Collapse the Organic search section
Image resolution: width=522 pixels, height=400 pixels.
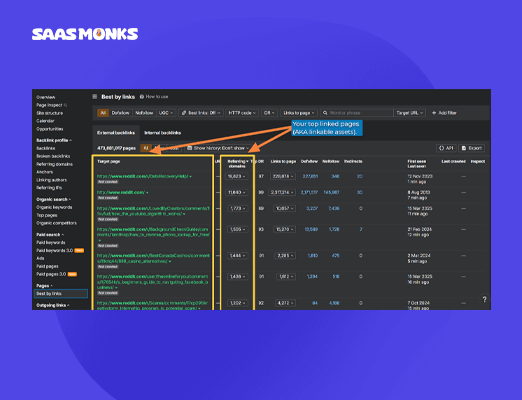coord(53,199)
